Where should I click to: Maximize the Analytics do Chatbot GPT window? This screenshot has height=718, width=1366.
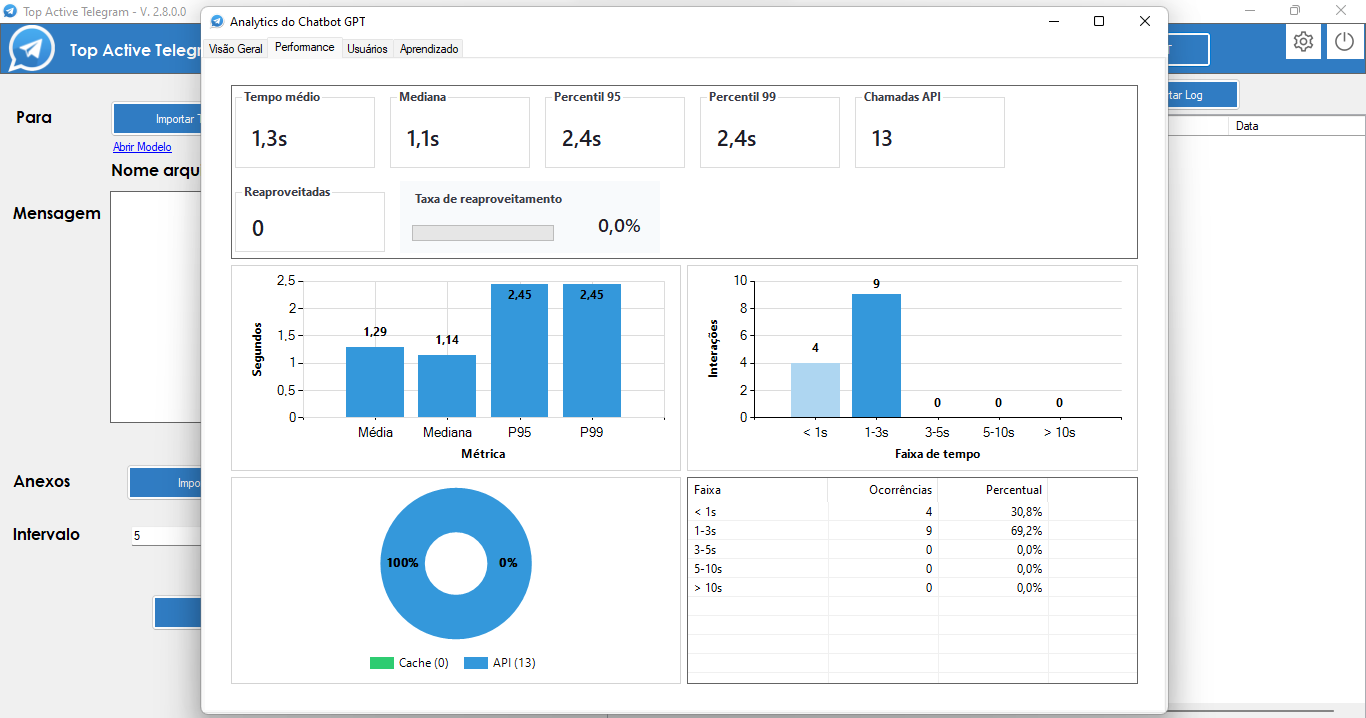1099,21
